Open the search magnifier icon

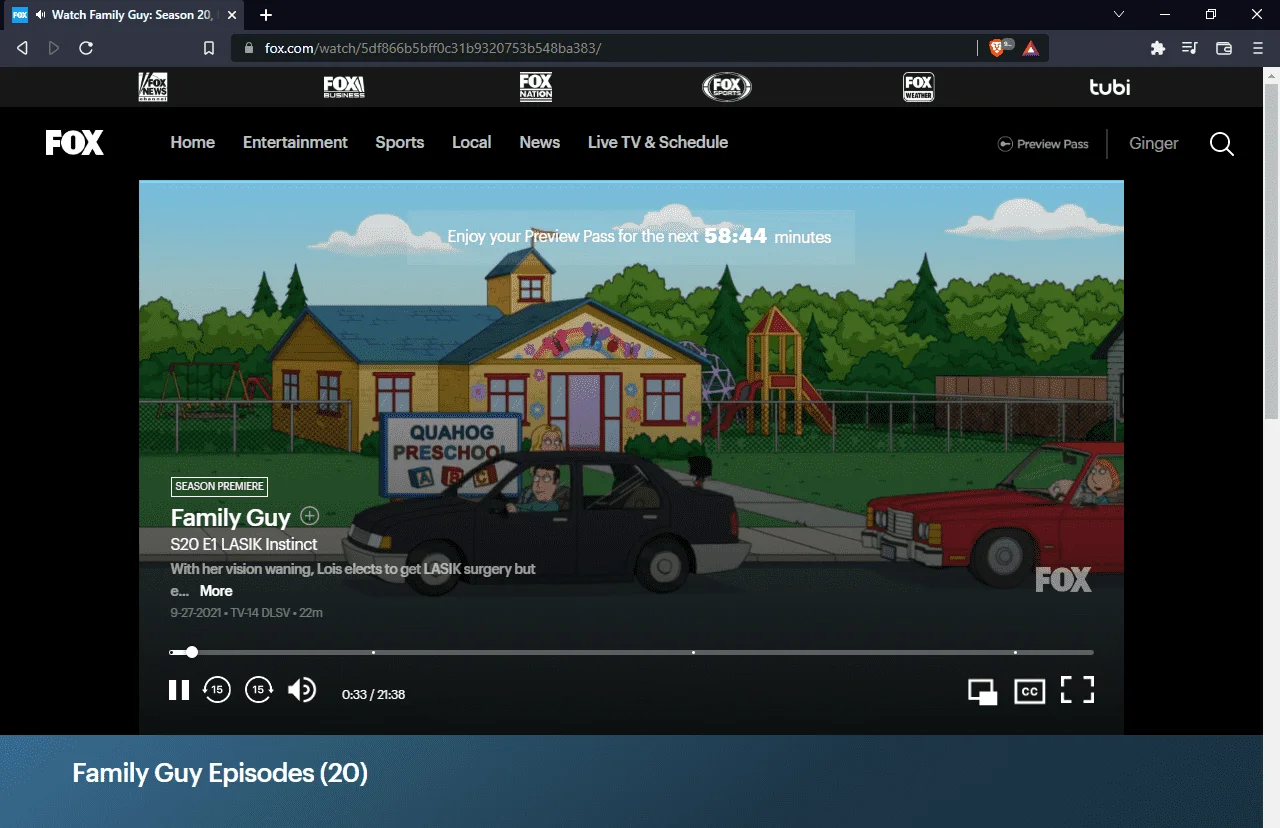1222,144
